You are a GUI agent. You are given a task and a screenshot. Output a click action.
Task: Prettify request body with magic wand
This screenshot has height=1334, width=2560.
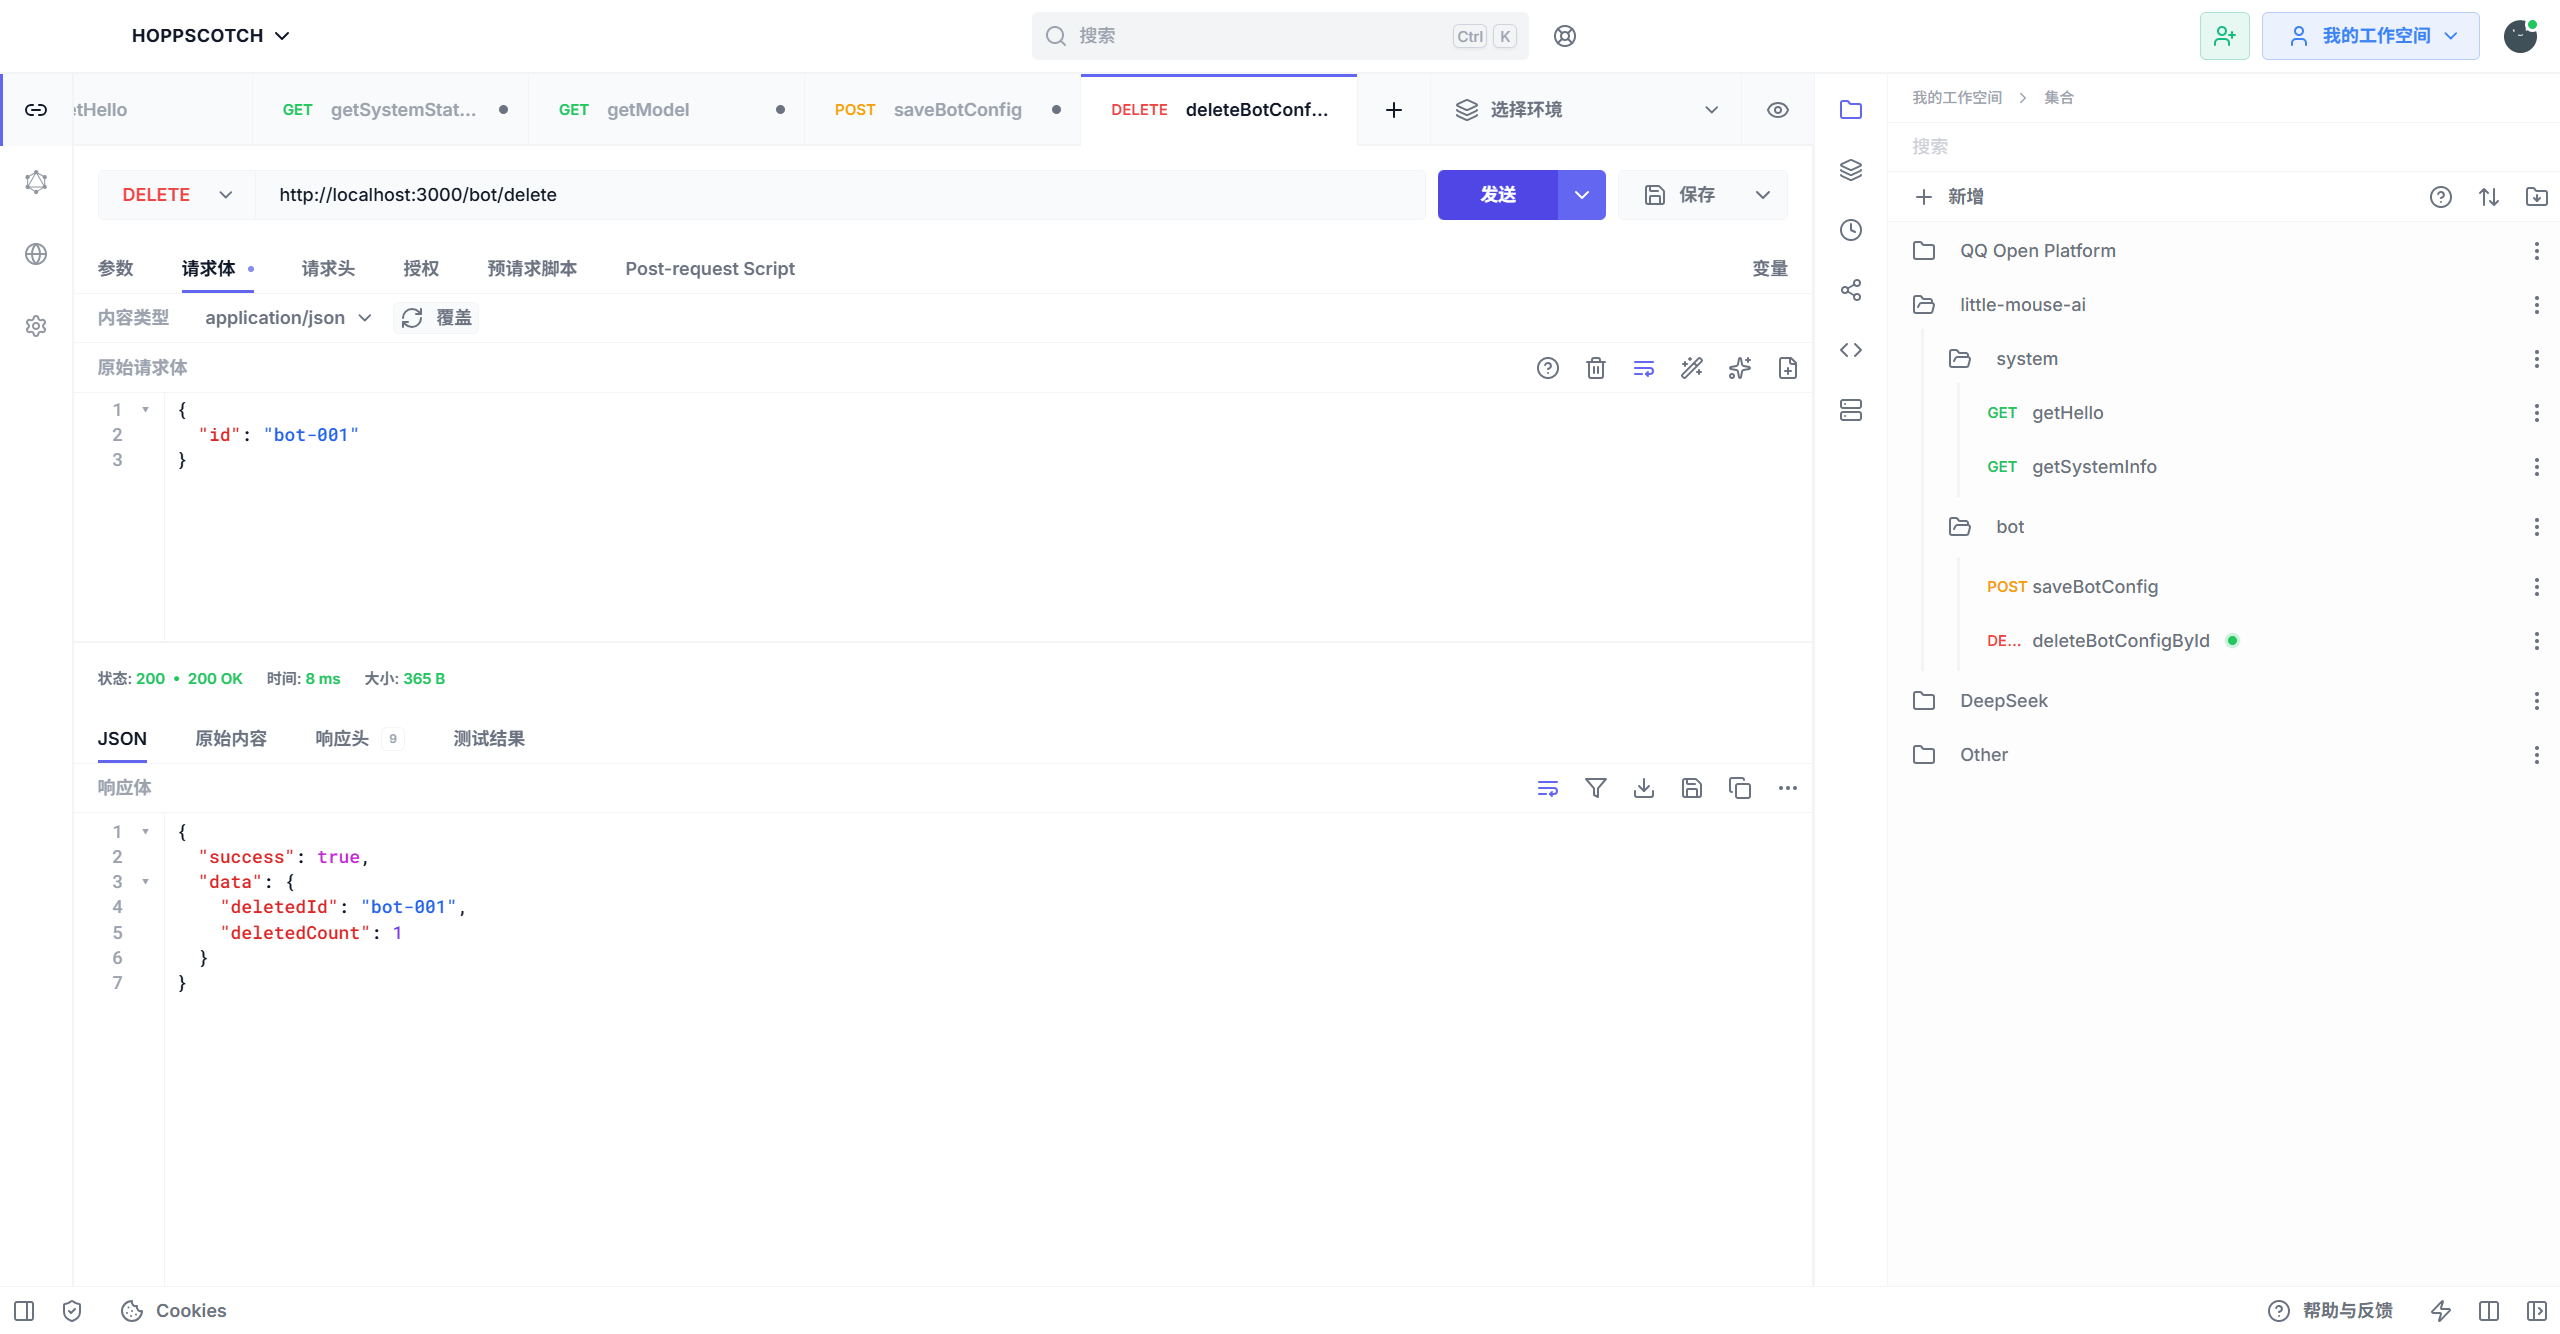click(x=1692, y=368)
